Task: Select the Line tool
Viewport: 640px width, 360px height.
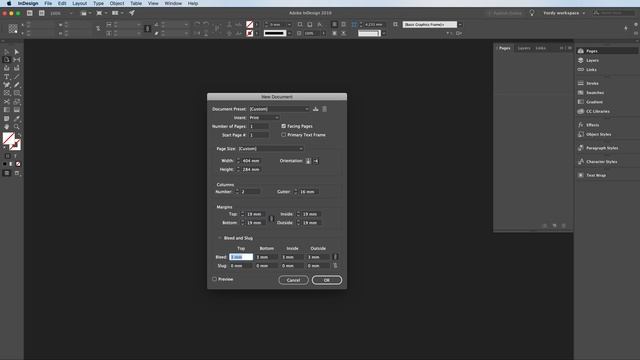Action: click(16, 77)
